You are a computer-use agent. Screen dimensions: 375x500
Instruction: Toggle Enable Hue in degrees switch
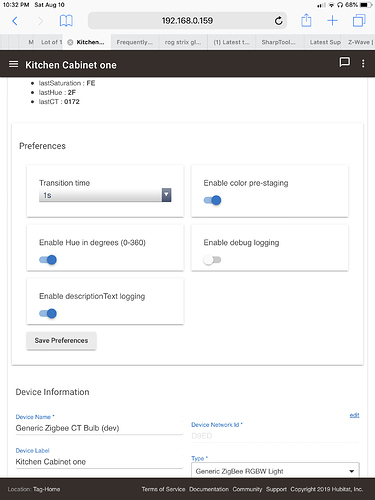click(48, 260)
